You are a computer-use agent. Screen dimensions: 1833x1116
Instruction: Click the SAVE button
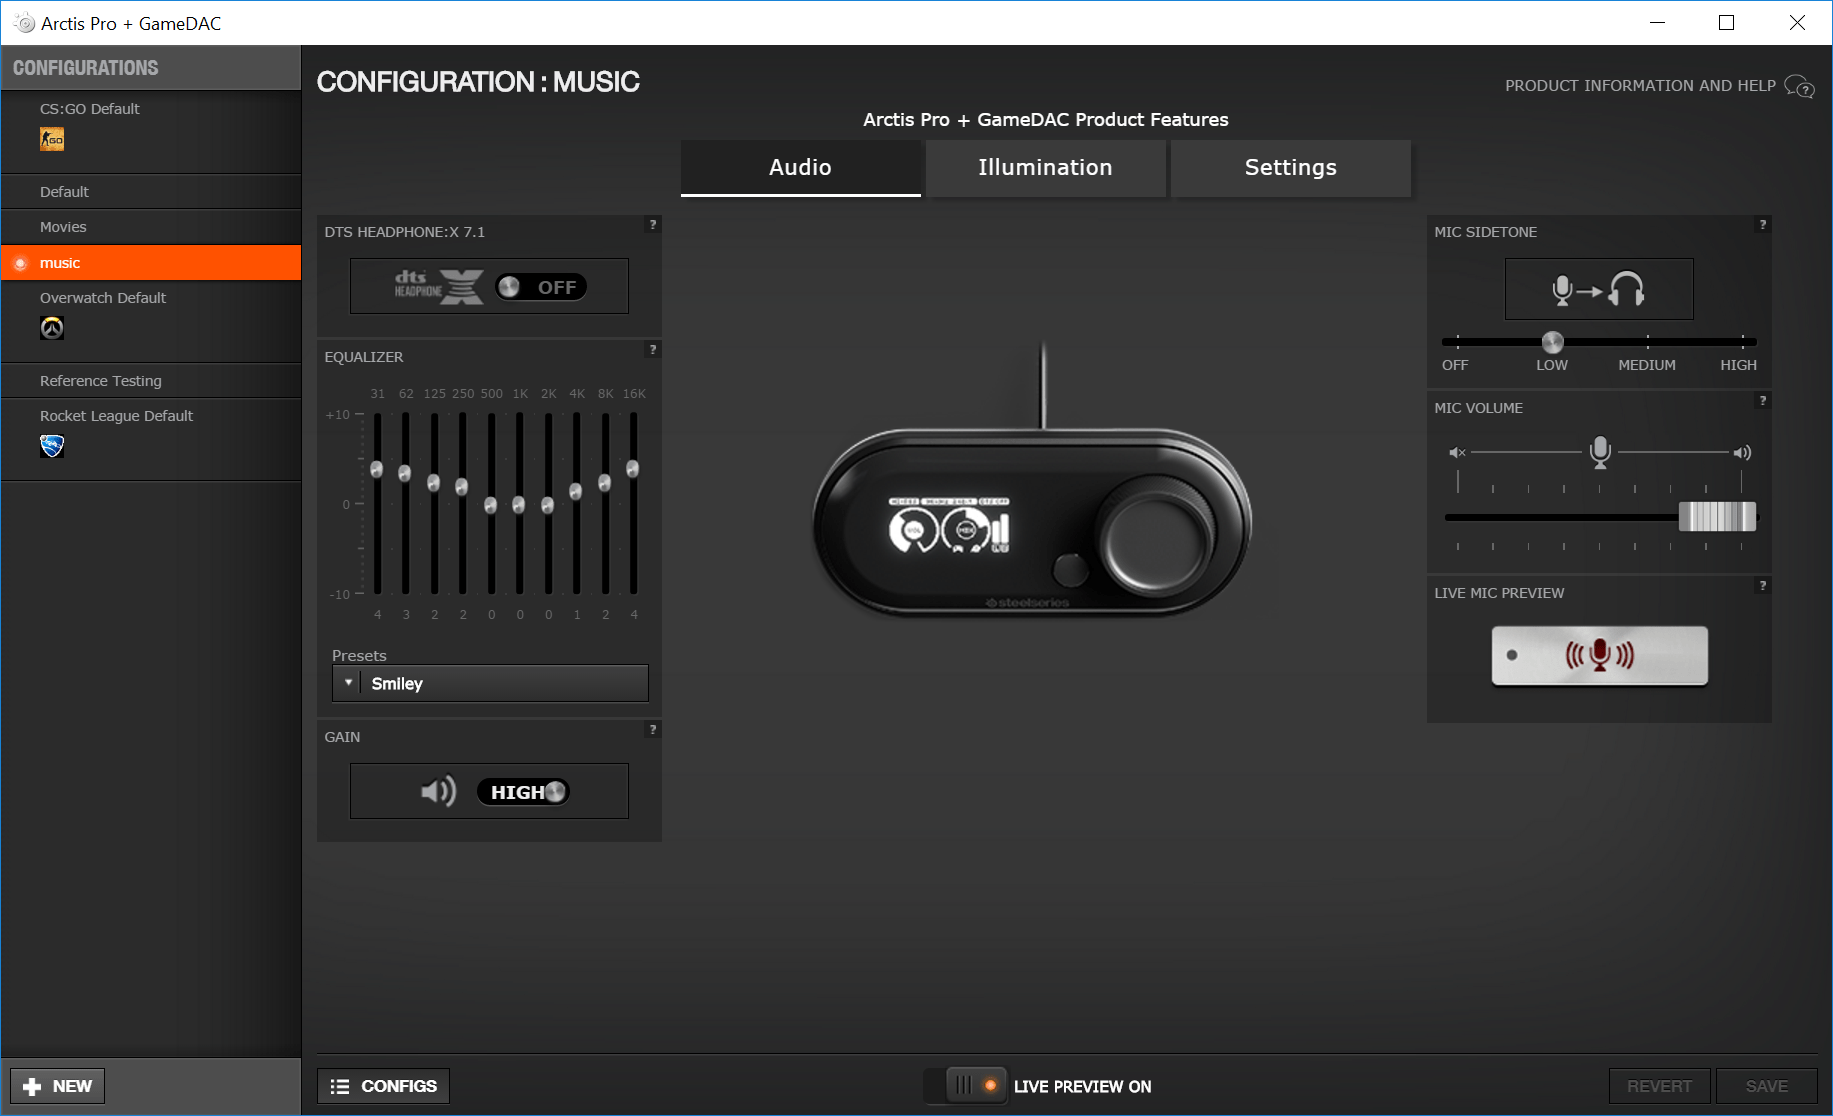tap(1767, 1086)
